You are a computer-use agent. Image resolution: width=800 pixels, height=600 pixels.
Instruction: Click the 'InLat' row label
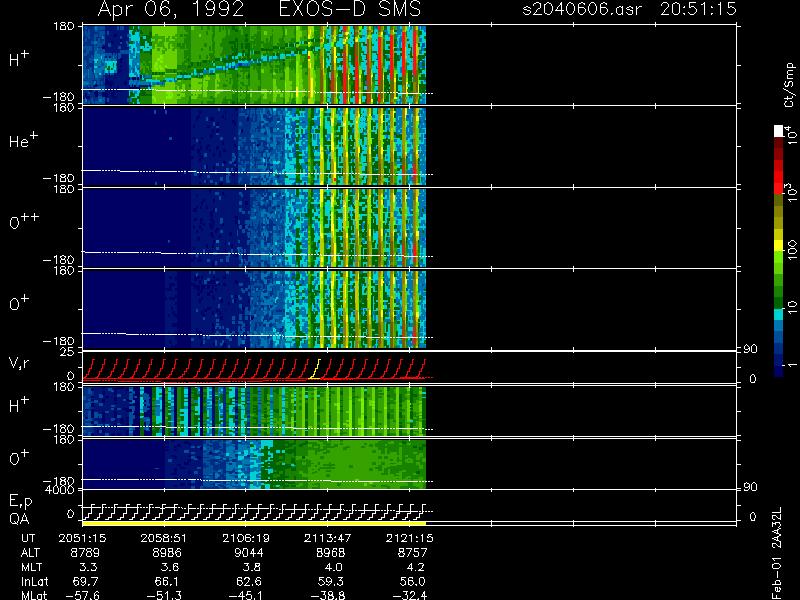(x=34, y=582)
